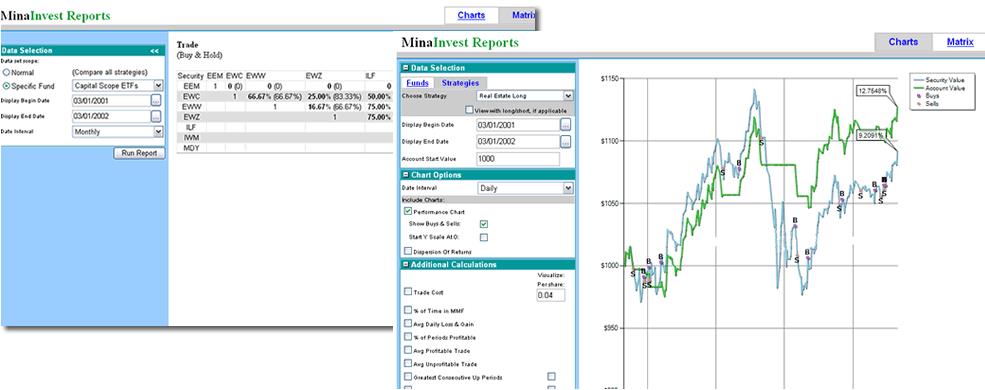Open the Monthly date interval dropdown

tap(158, 132)
